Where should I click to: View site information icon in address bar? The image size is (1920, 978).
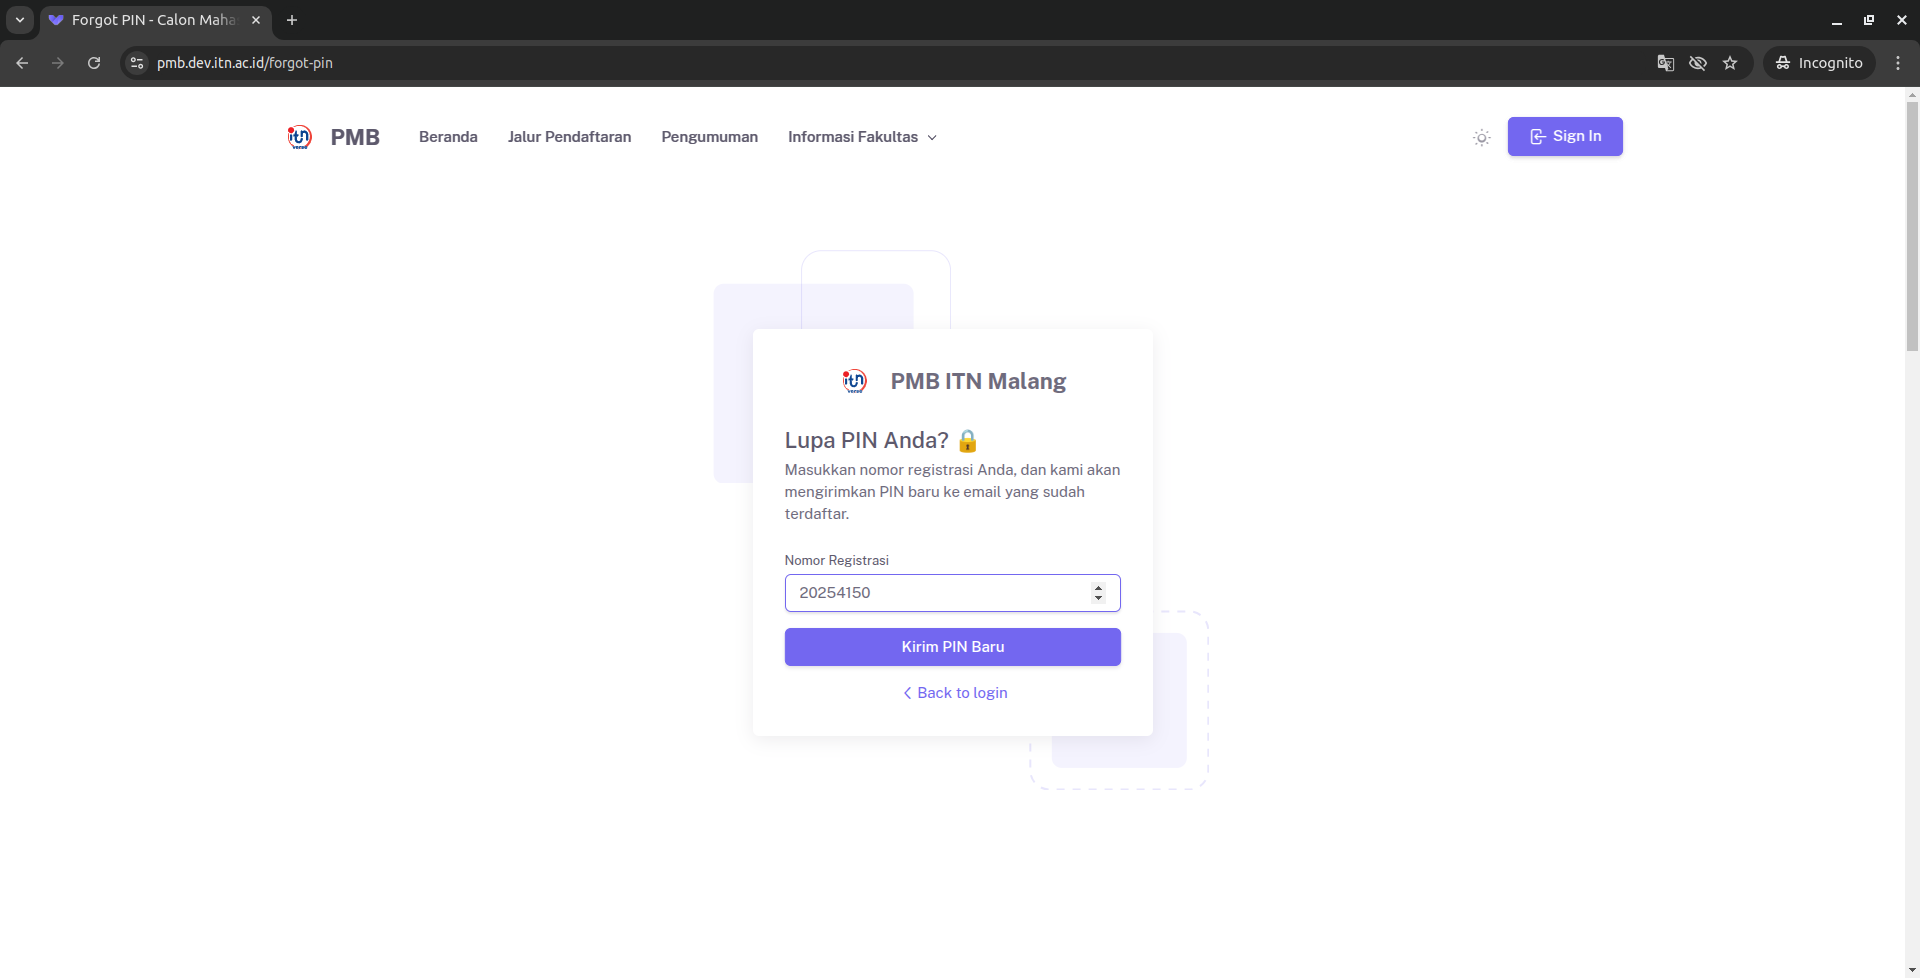click(138, 63)
